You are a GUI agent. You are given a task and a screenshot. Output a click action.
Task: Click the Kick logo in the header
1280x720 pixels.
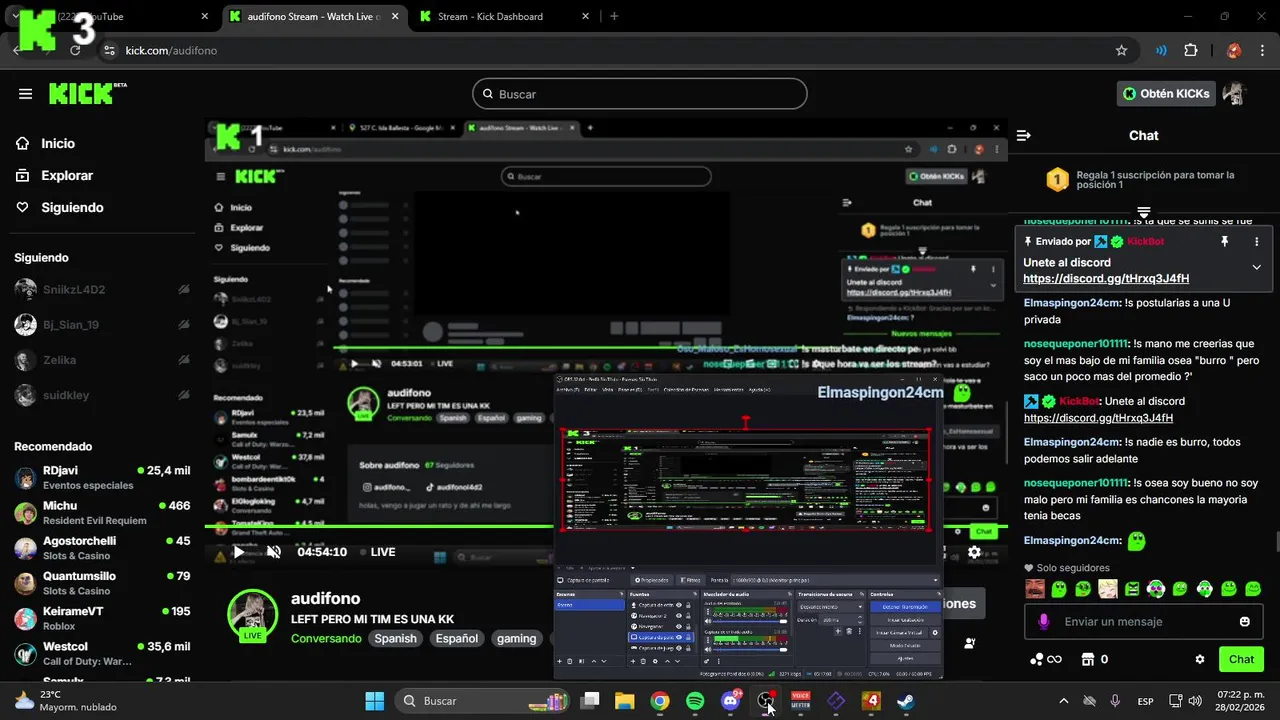pyautogui.click(x=88, y=93)
